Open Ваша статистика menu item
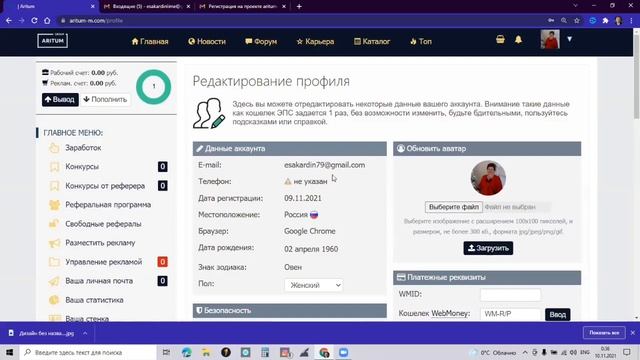640x360 pixels. click(x=94, y=300)
